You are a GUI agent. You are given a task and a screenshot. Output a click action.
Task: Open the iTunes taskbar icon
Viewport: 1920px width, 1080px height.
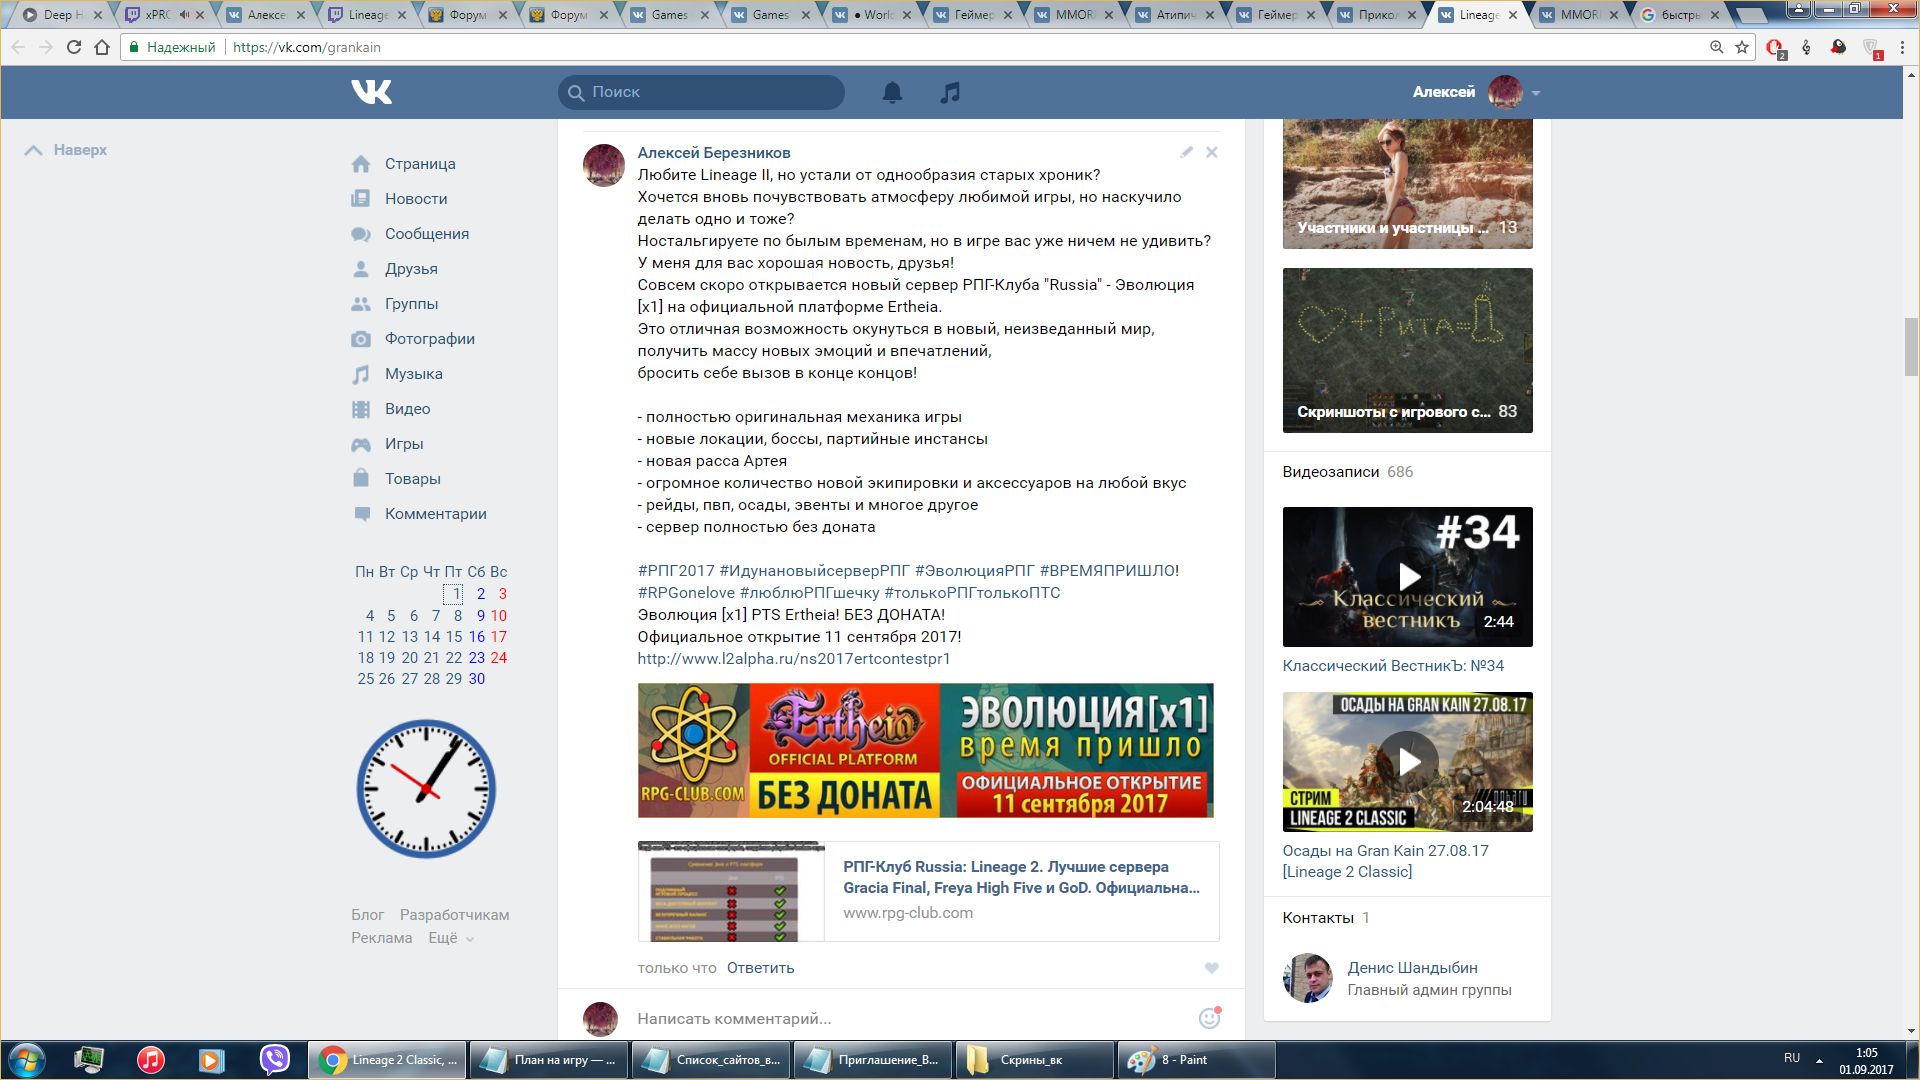[x=151, y=1060]
